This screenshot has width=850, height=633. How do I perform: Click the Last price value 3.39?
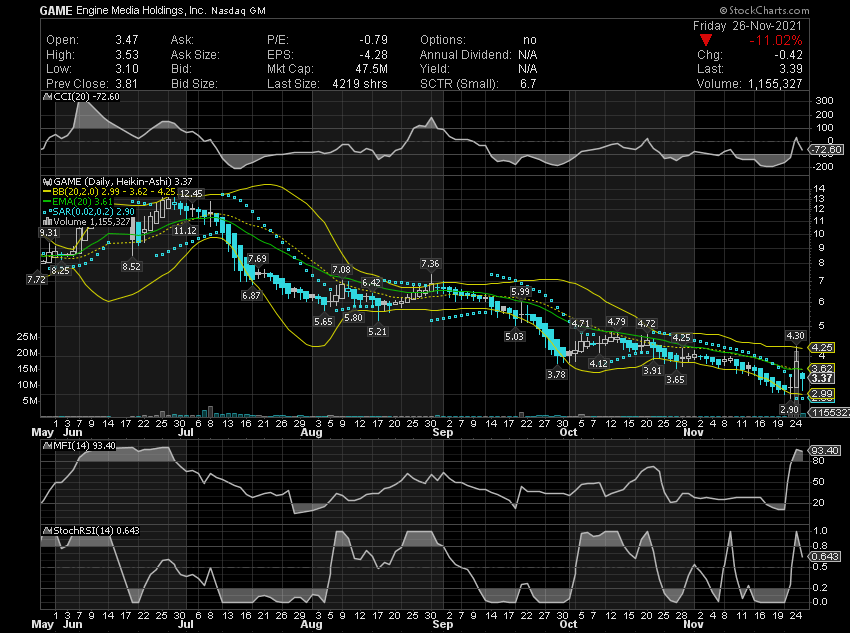790,69
